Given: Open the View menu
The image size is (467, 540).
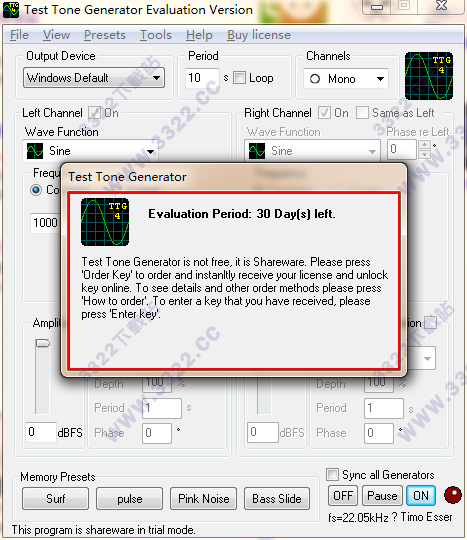Looking at the screenshot, I should tap(56, 35).
